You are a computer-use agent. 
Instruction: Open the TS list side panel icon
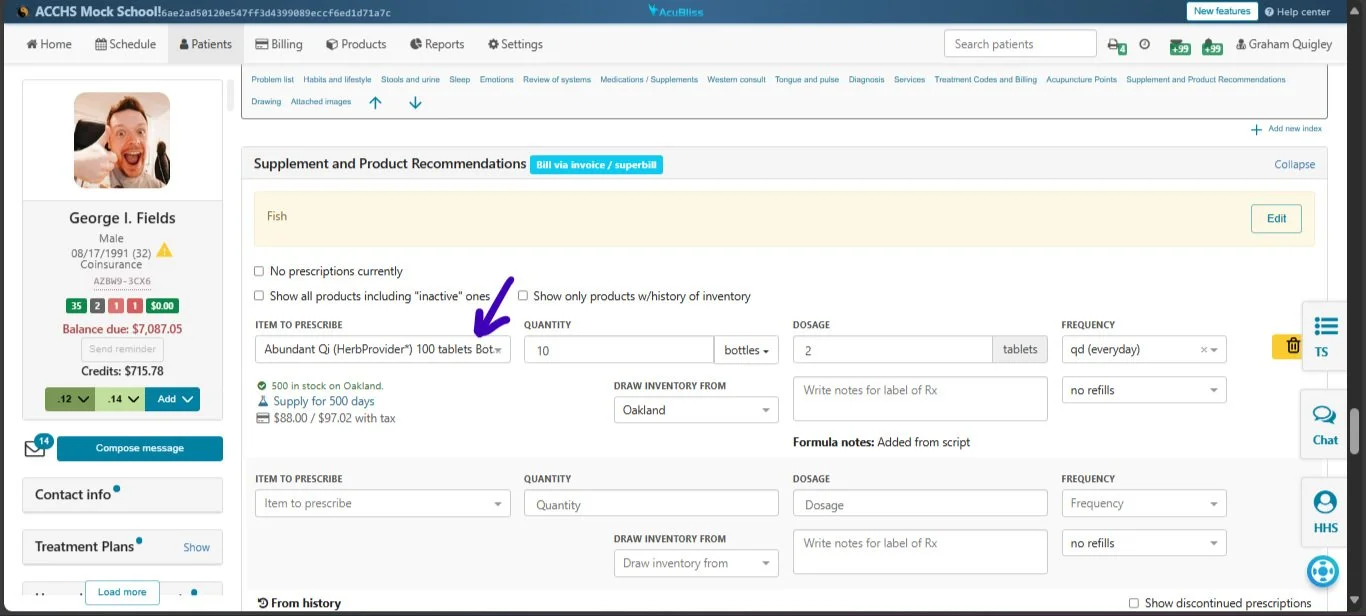pyautogui.click(x=1325, y=336)
